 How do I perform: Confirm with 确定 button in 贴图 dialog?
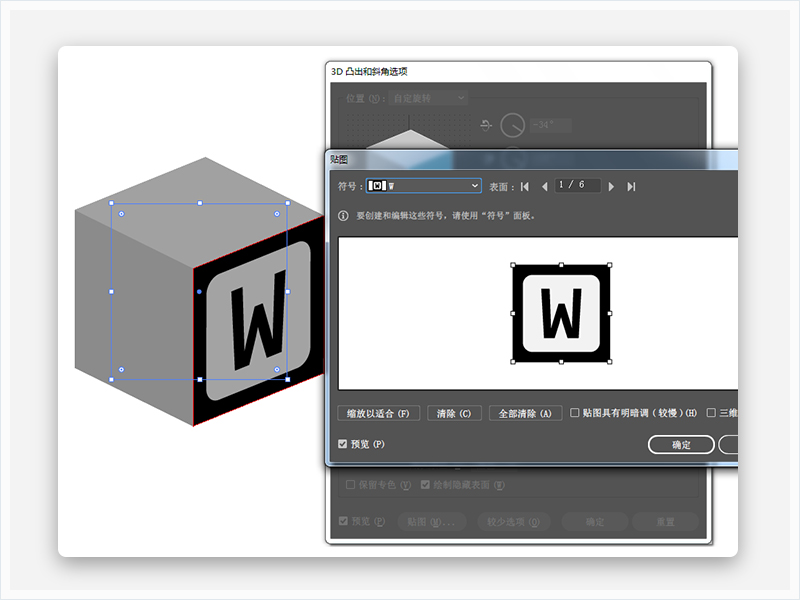(681, 445)
